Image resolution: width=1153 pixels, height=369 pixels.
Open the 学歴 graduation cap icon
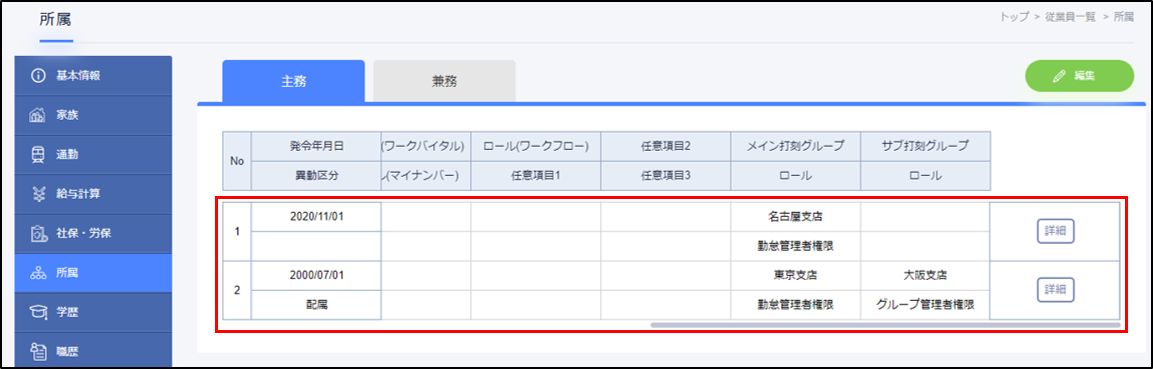click(39, 313)
